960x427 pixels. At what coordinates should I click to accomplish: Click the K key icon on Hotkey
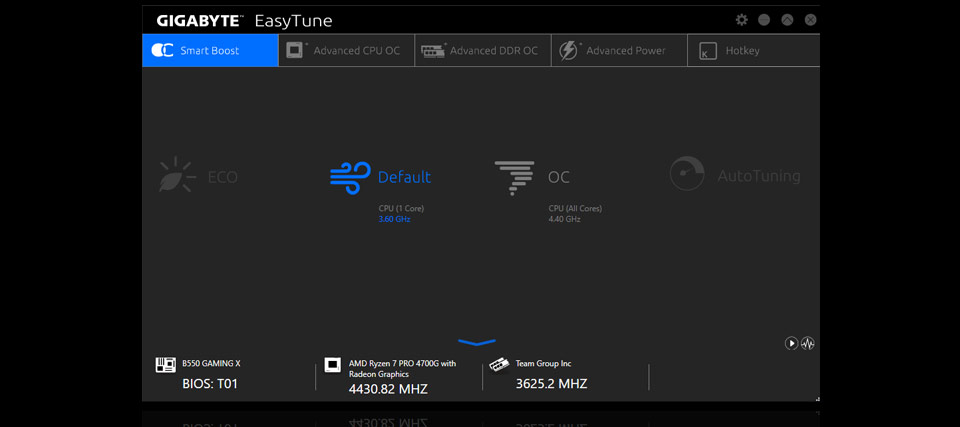[x=708, y=51]
